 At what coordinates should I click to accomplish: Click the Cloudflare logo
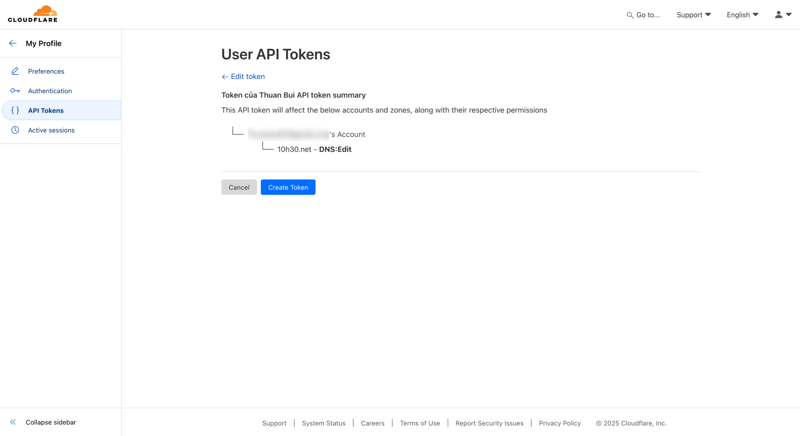(x=33, y=14)
